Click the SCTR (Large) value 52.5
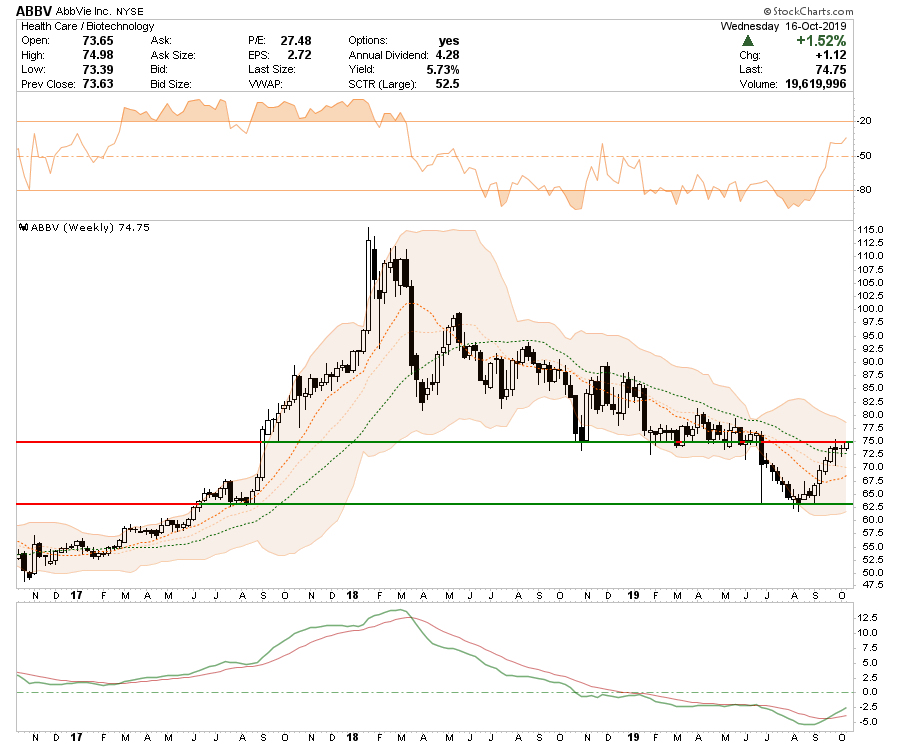Viewport: 900px width, 746px height. [448, 84]
